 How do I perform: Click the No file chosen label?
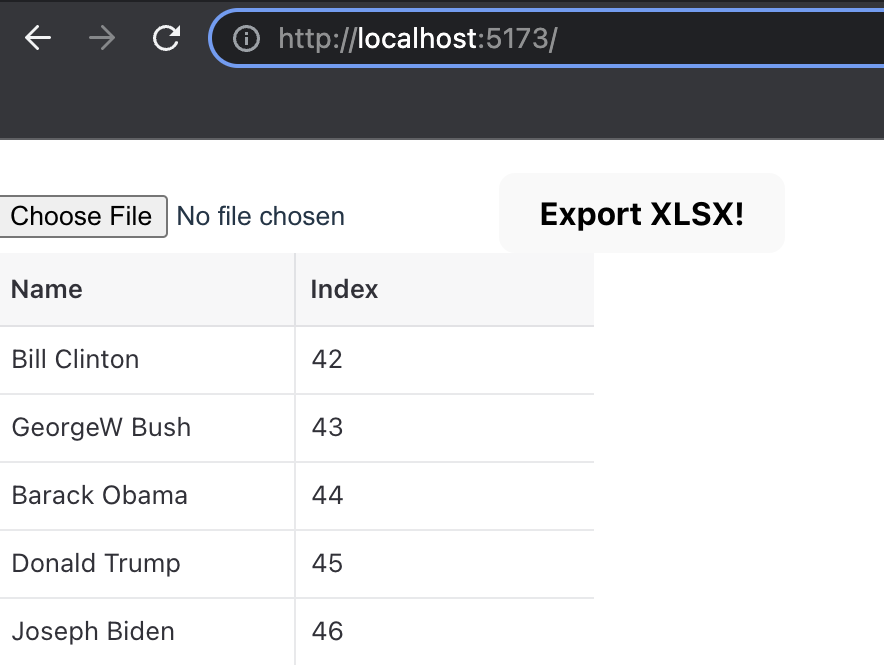tap(260, 216)
